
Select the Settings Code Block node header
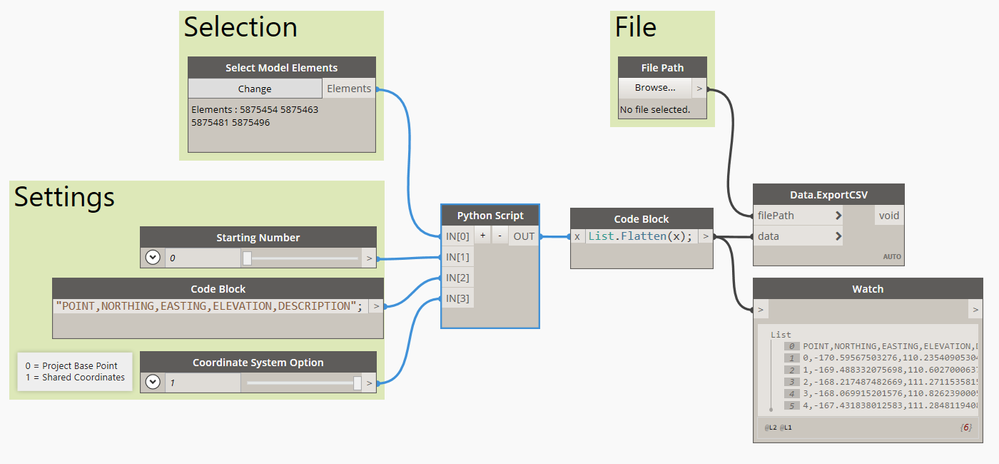(x=218, y=289)
